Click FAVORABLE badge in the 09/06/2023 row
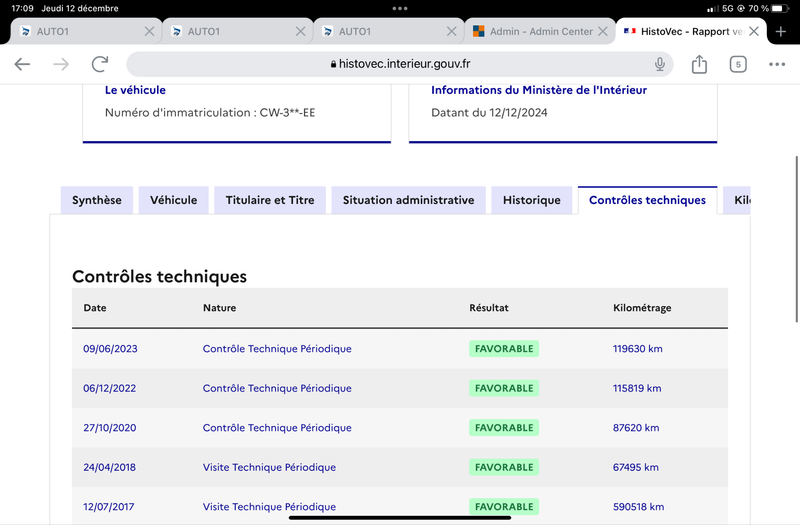 [x=504, y=348]
